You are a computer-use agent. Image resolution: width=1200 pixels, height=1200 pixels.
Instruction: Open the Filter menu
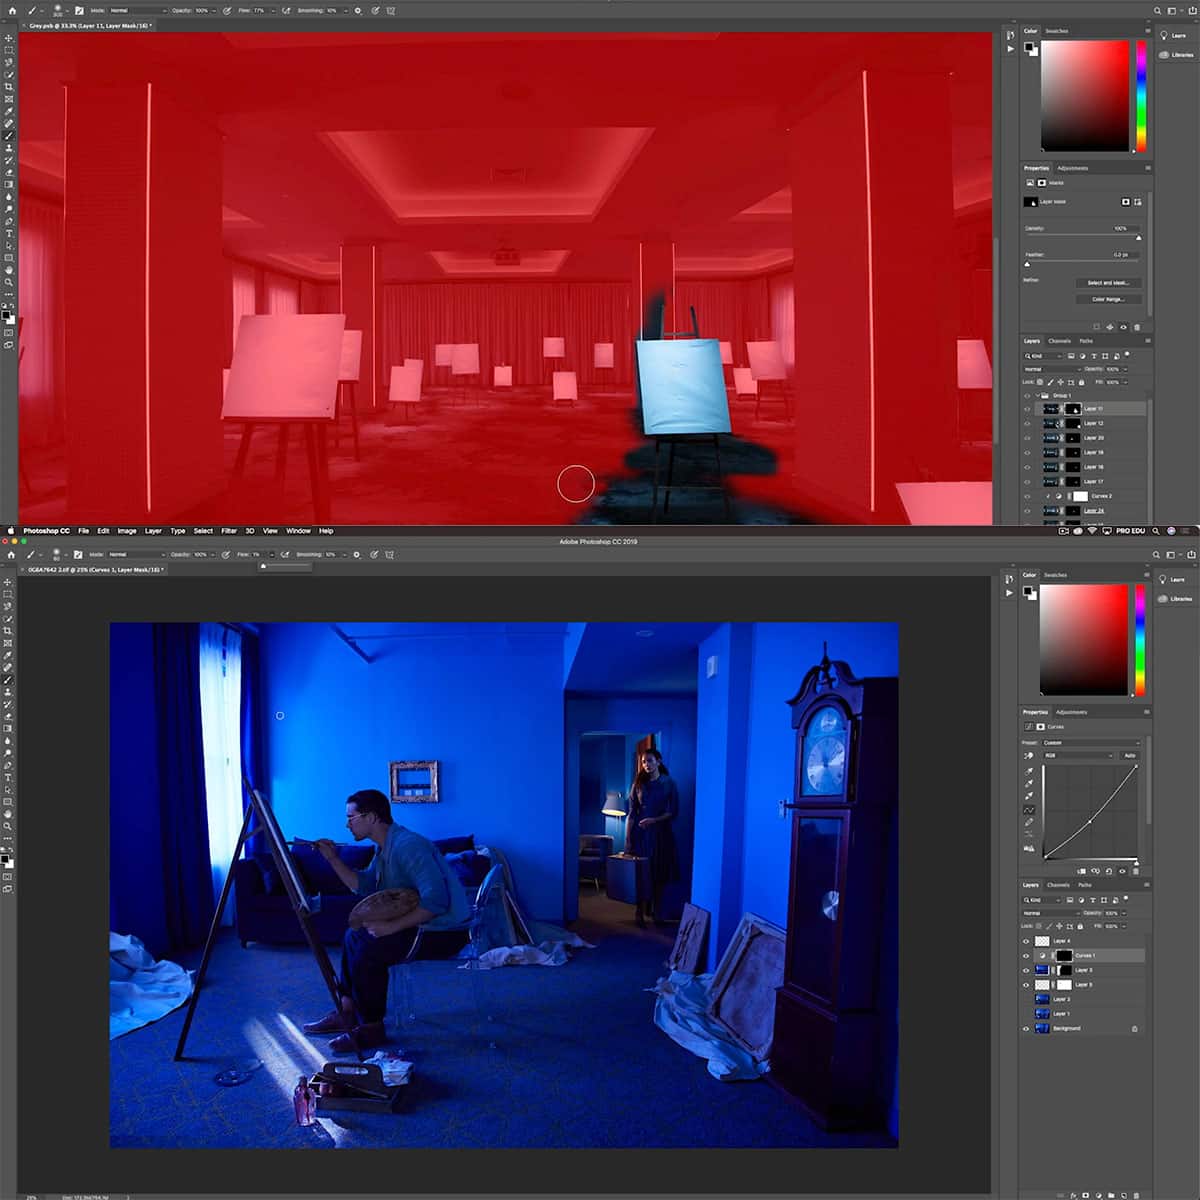pyautogui.click(x=230, y=531)
